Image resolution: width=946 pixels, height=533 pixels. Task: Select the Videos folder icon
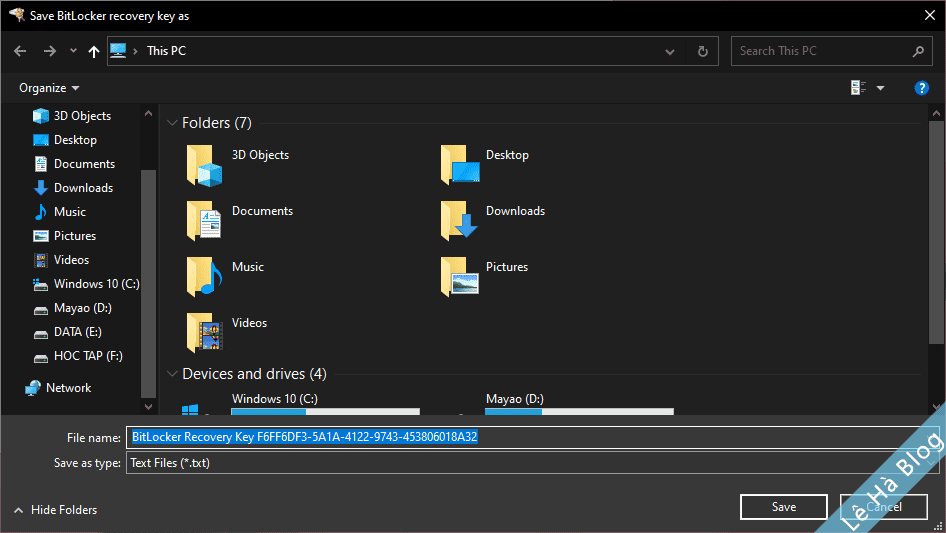point(204,333)
